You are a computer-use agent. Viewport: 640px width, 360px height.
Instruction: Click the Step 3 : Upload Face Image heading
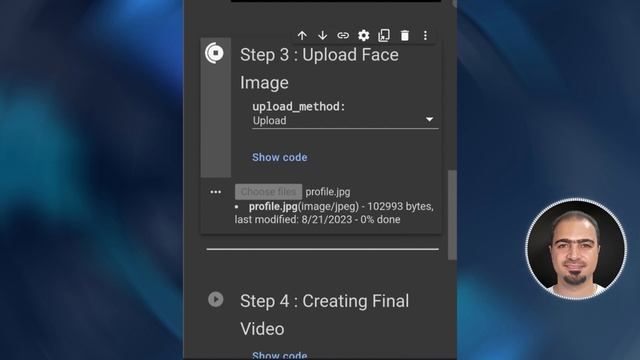319,69
